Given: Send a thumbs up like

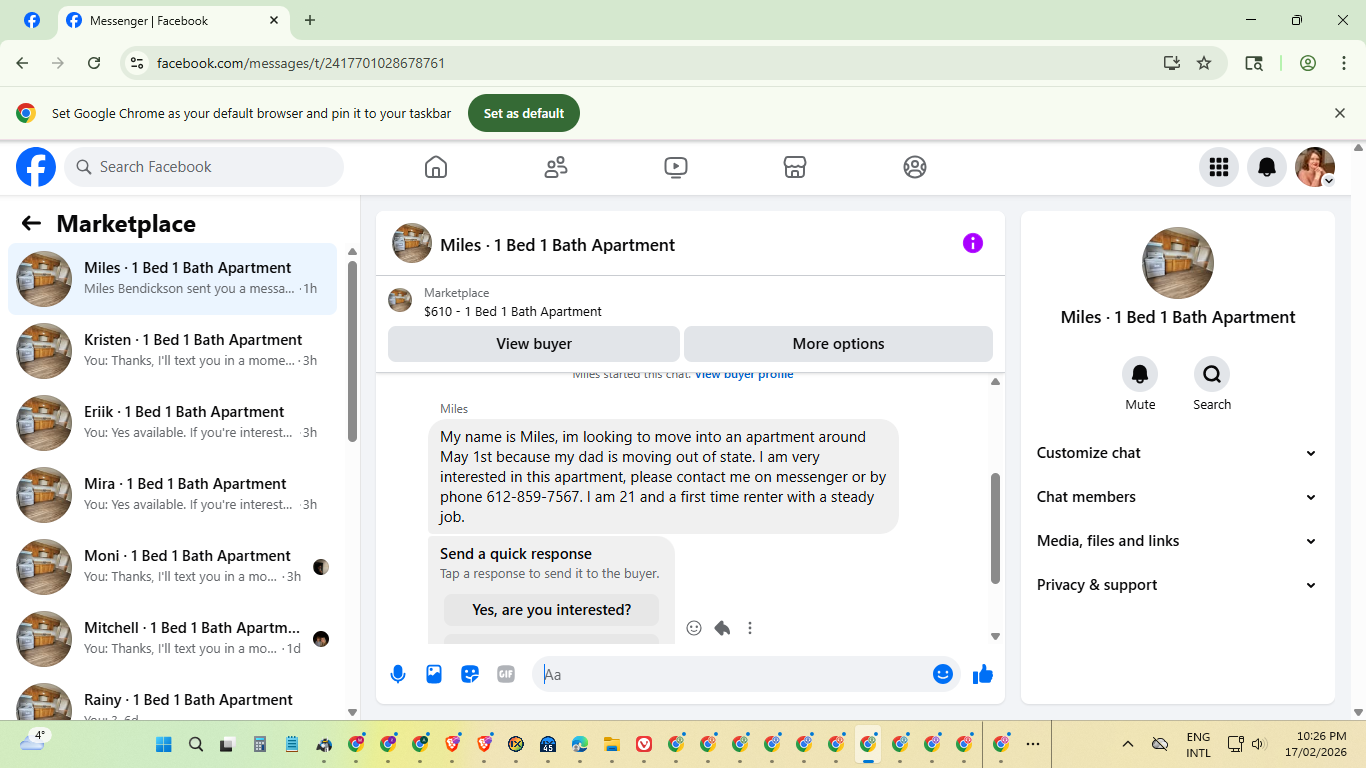Looking at the screenshot, I should [983, 674].
